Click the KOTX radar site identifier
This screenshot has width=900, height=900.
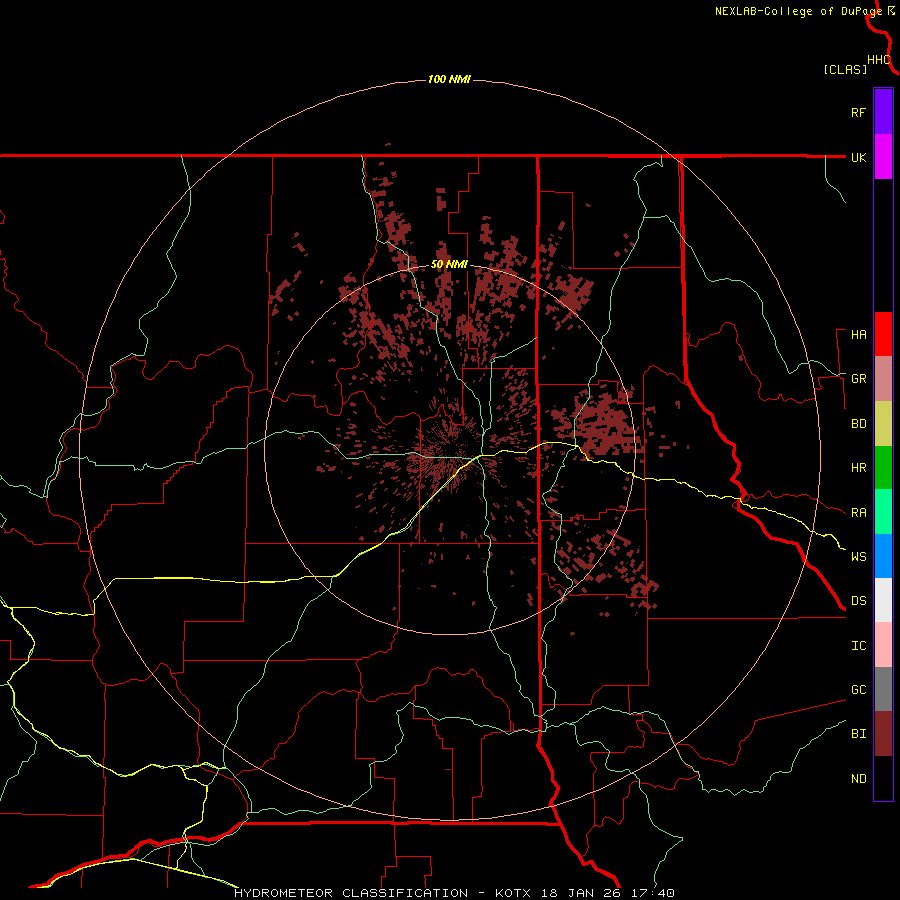[515, 893]
